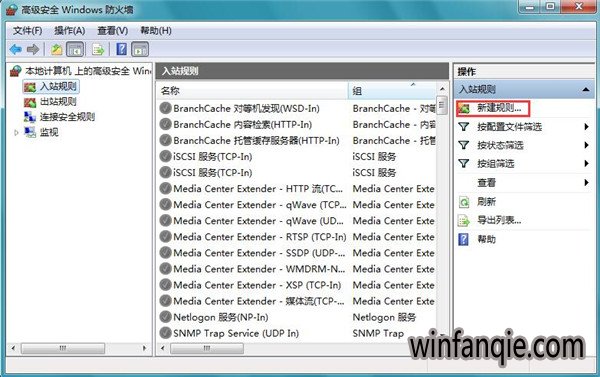Click the left tree pane horizontal scrollbar thumb
The image size is (600, 377).
click(x=63, y=349)
